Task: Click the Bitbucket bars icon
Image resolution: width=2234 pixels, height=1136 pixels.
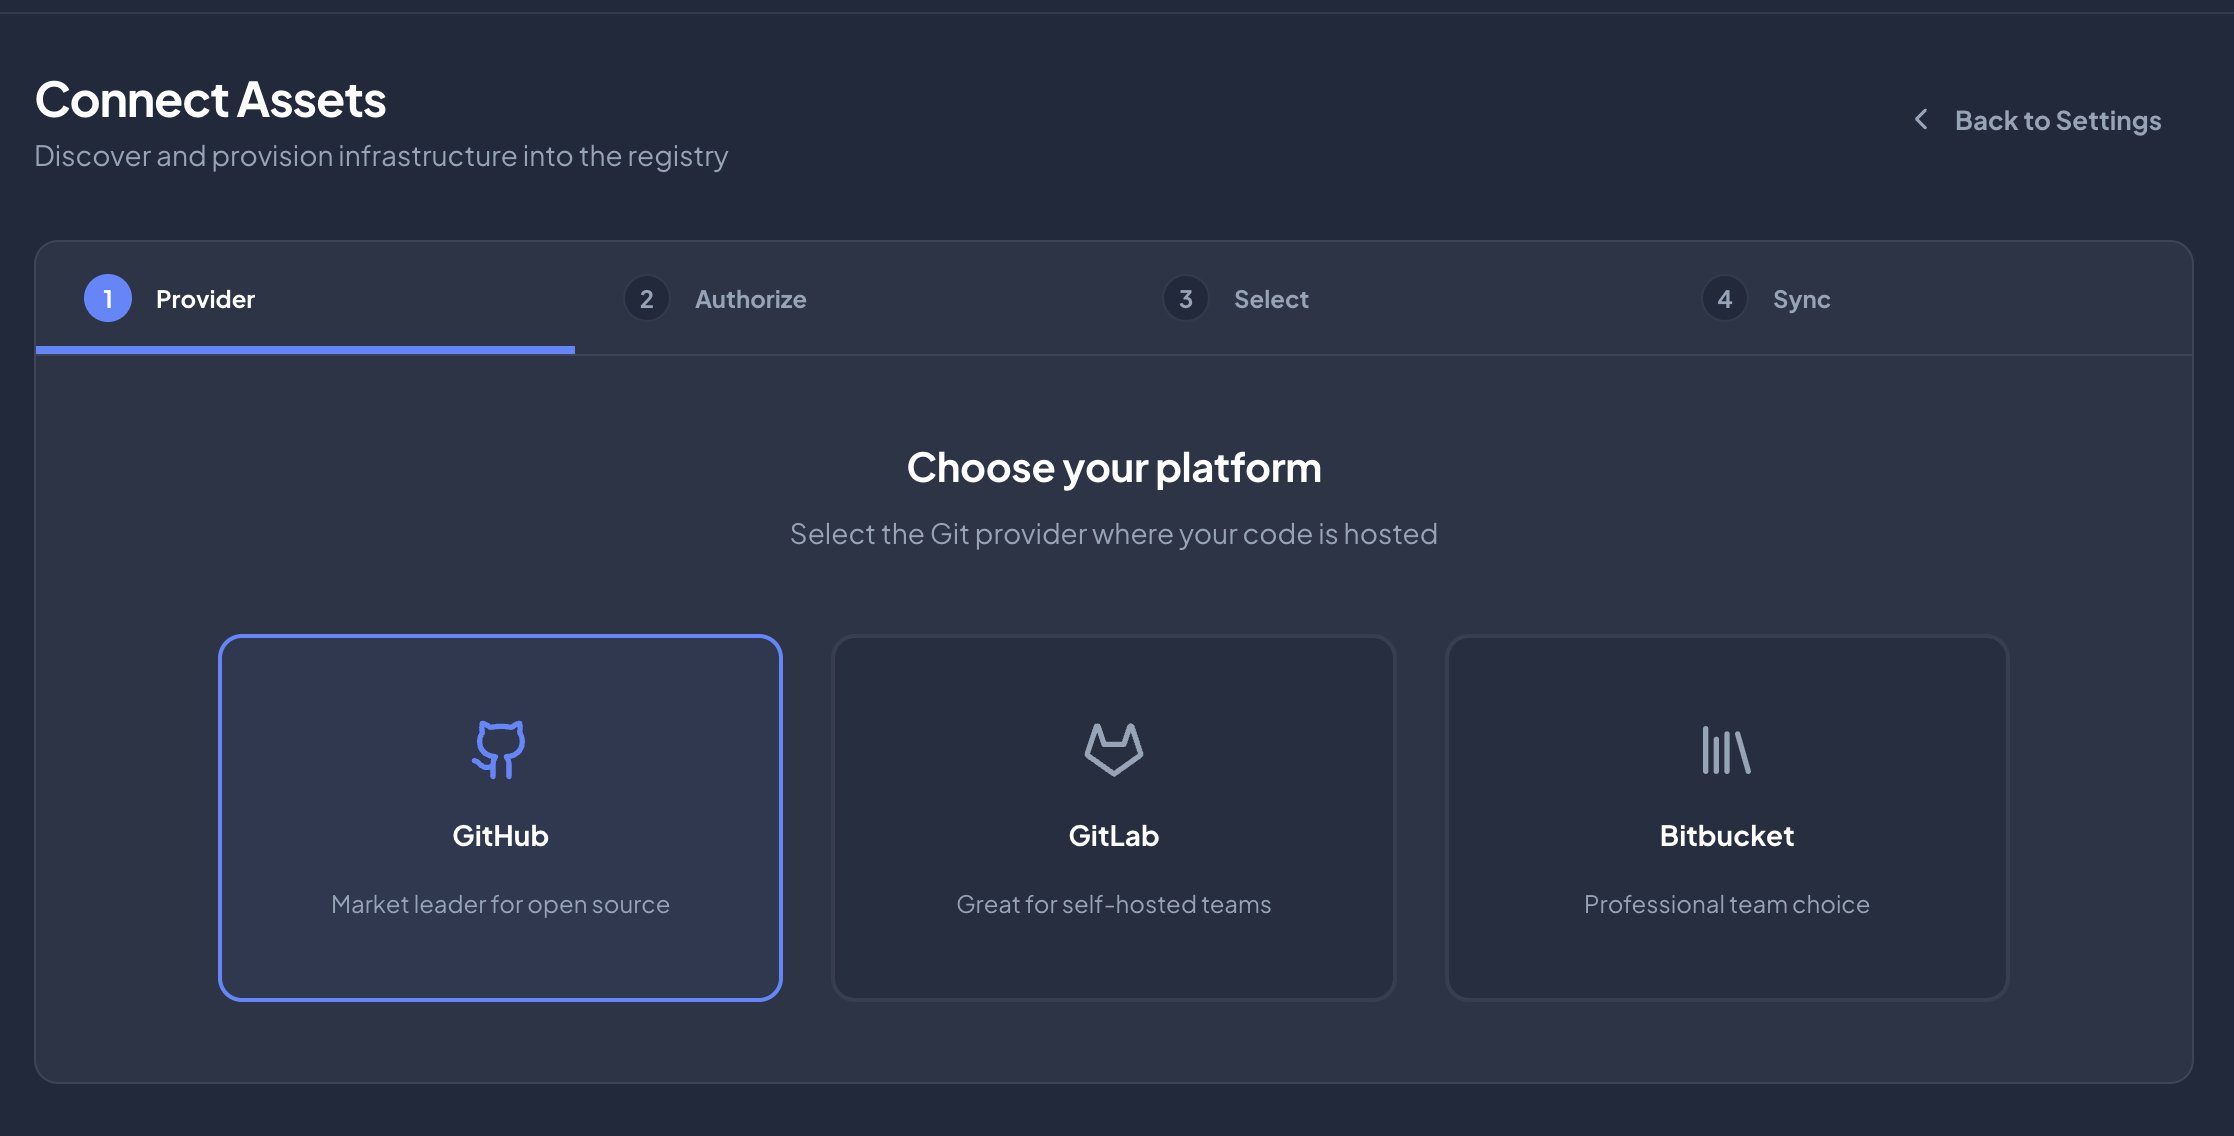Action: pyautogui.click(x=1726, y=749)
